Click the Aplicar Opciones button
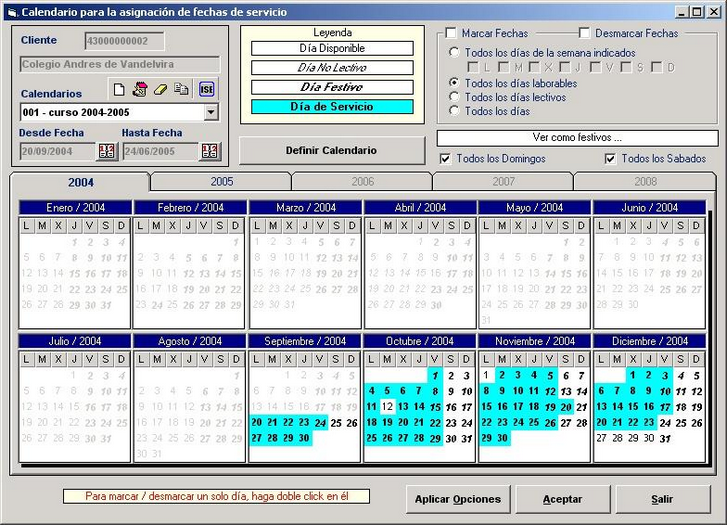This screenshot has width=727, height=525. coord(458,499)
